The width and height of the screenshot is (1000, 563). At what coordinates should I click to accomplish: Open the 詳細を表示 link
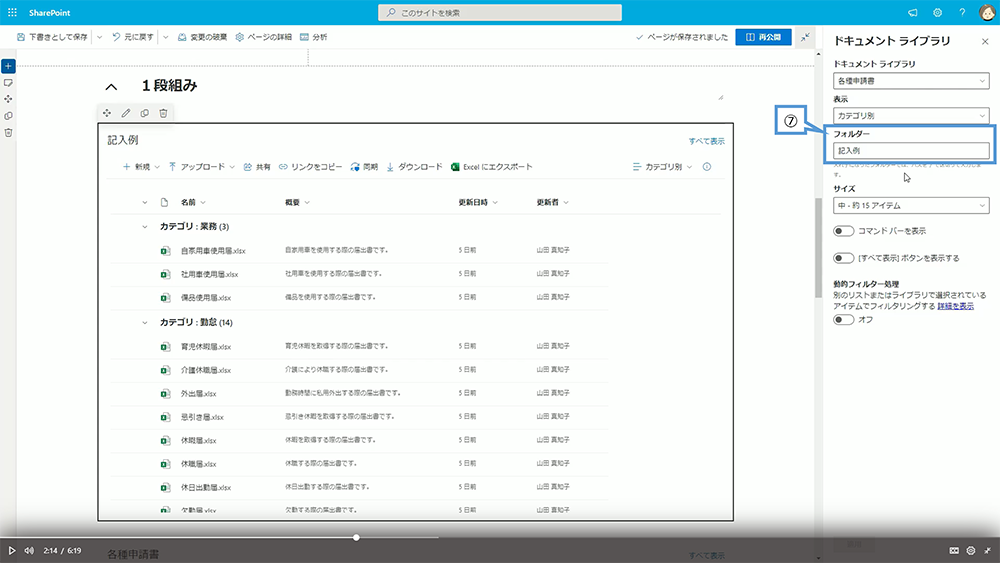955,306
